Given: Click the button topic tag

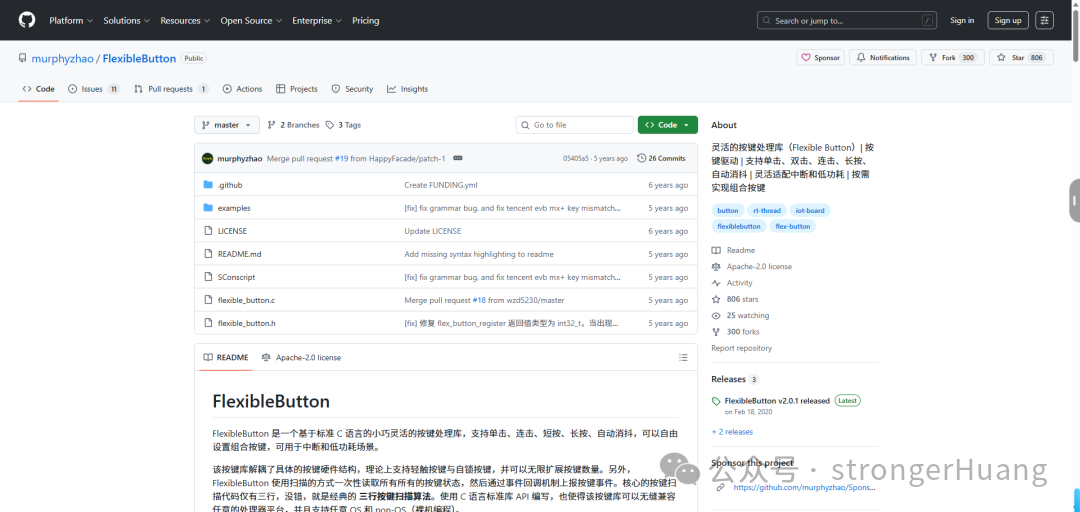Looking at the screenshot, I should [727, 210].
